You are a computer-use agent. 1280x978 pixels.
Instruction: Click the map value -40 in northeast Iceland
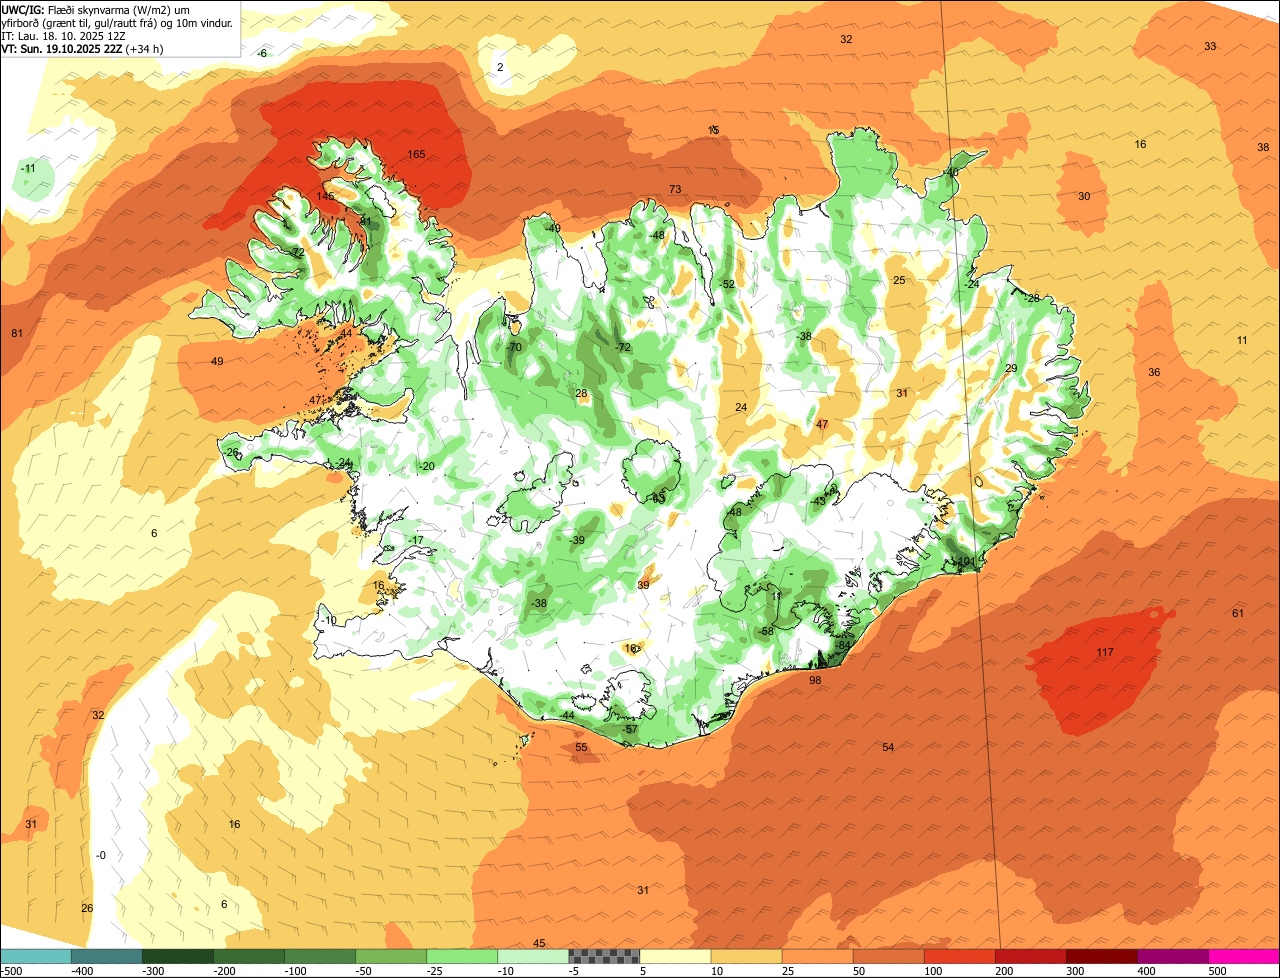click(x=951, y=172)
